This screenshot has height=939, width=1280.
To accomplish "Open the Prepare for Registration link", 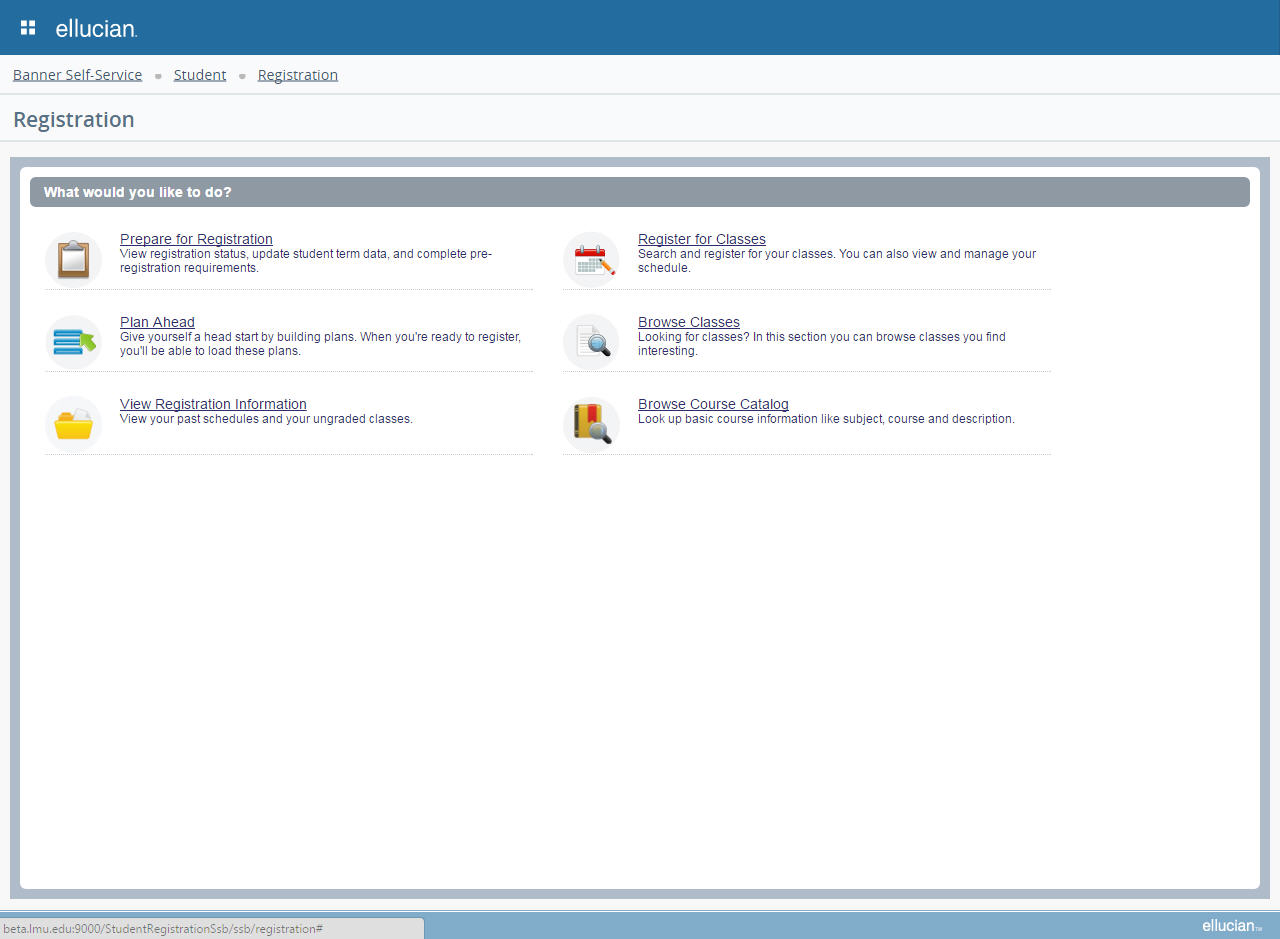I will 196,239.
